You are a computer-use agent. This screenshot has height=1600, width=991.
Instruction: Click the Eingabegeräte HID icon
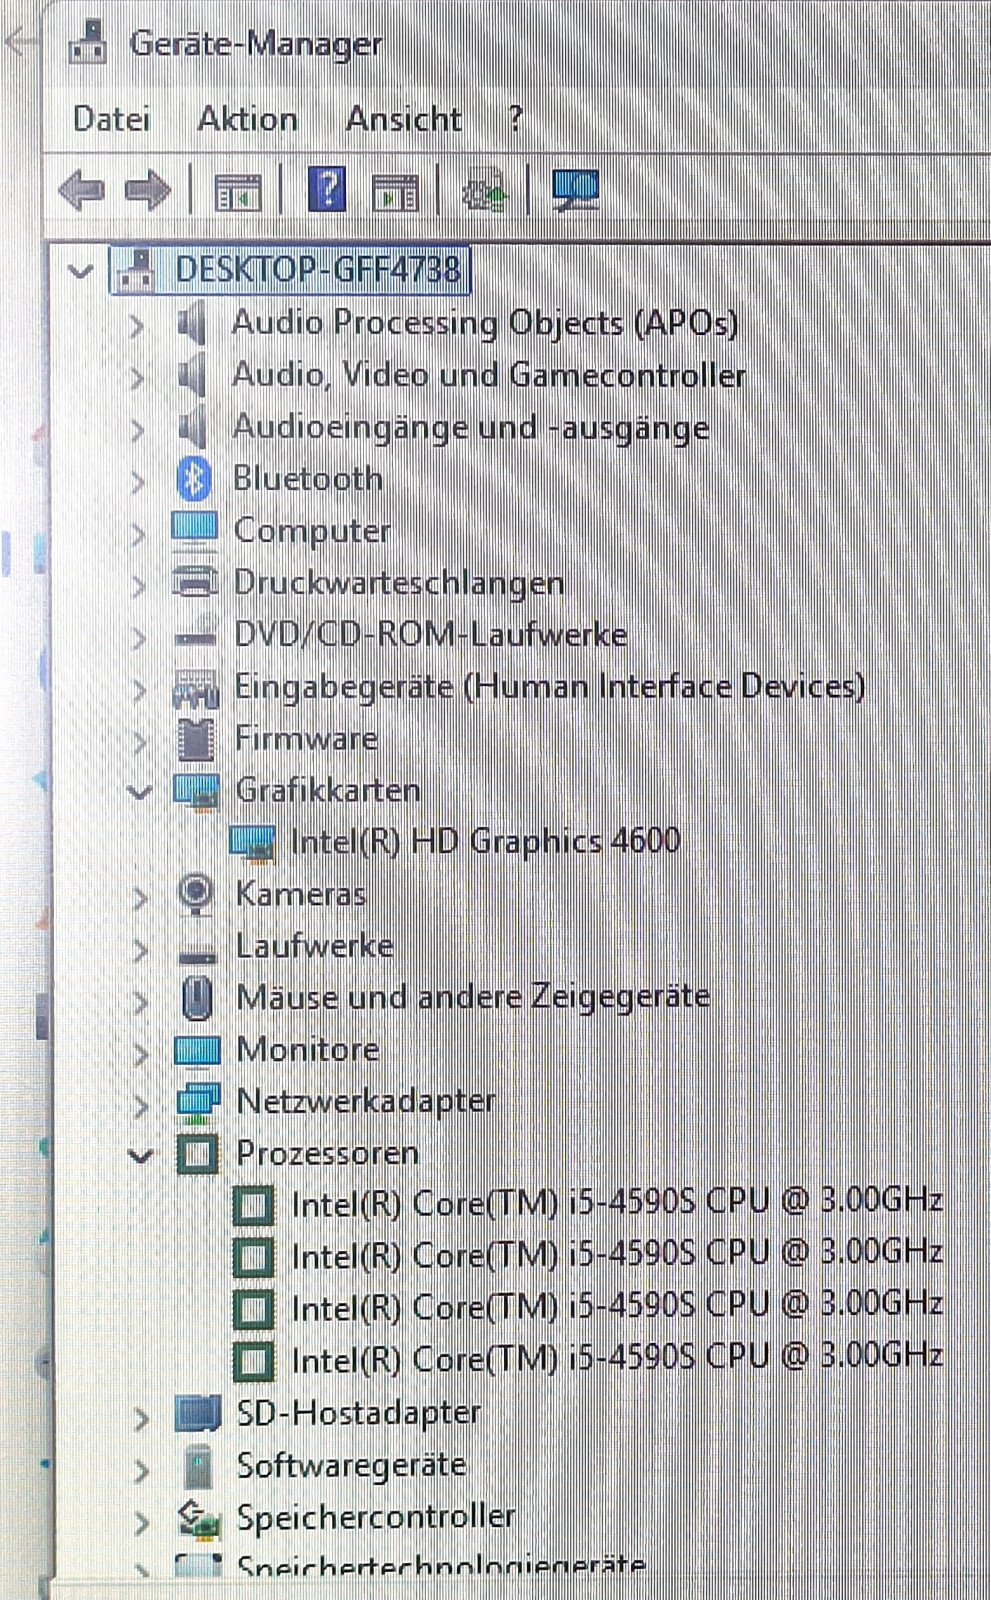pyautogui.click(x=195, y=687)
